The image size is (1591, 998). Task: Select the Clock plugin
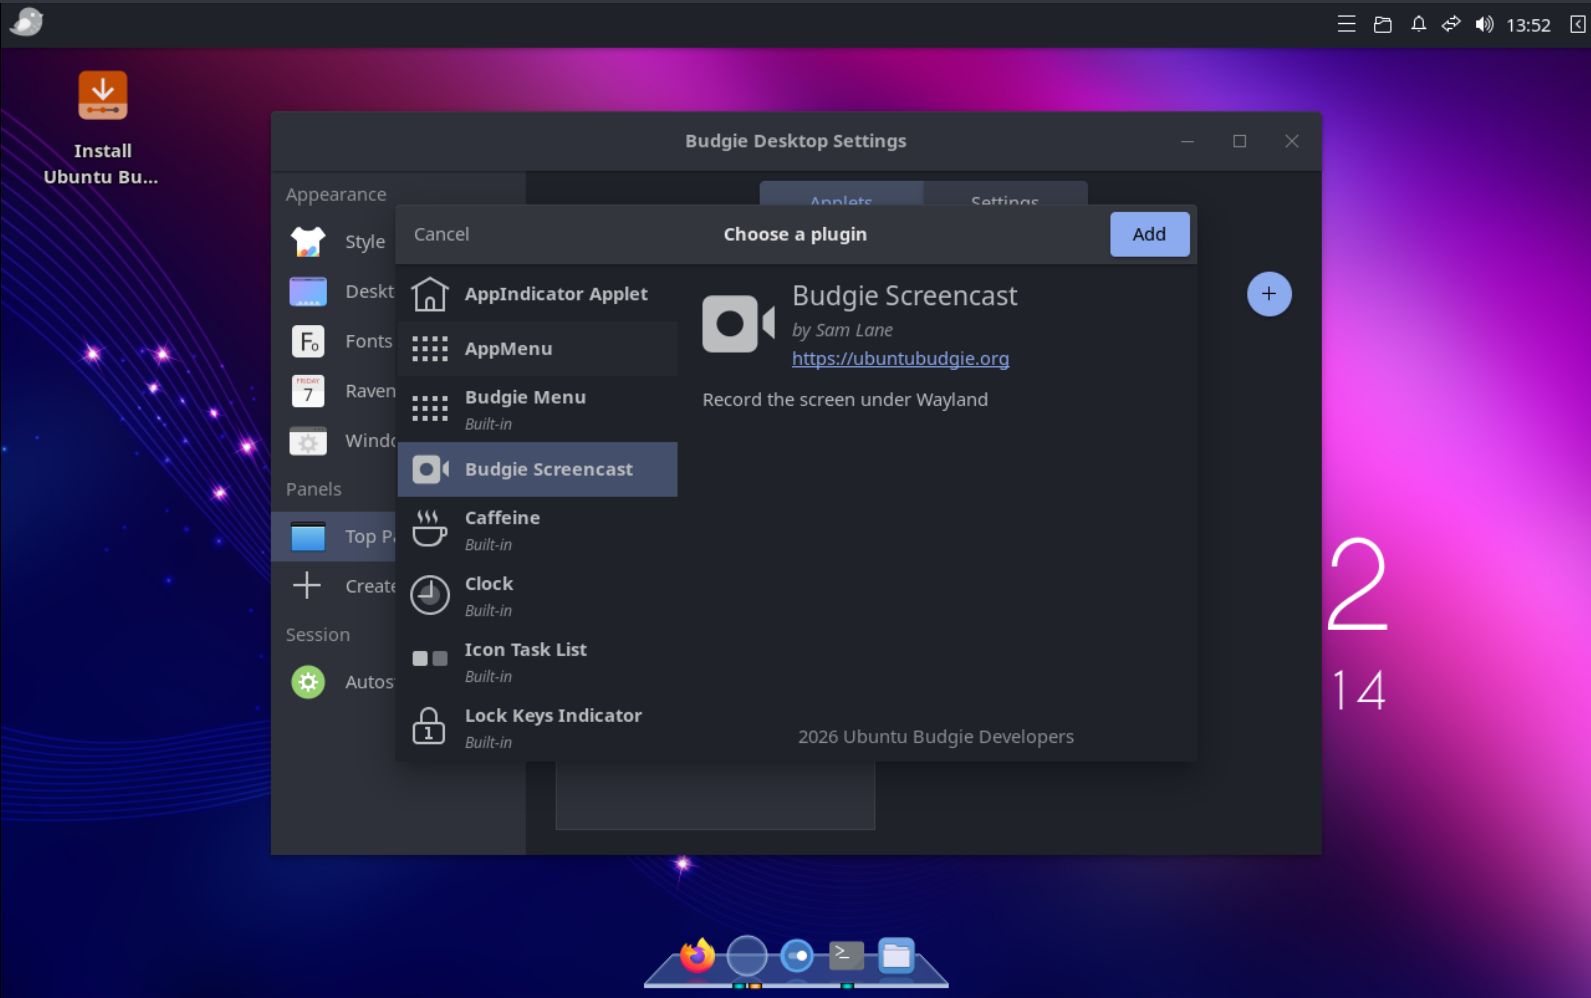(x=538, y=596)
